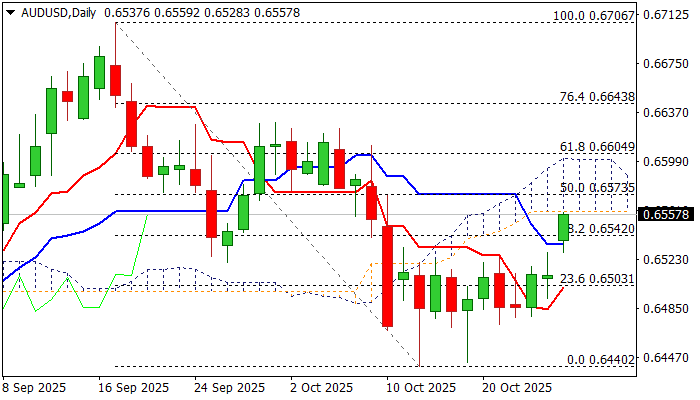Click the 50.0 Fibonacci label 0.65735
Image resolution: width=700 pixels, height=400 pixels.
[598, 187]
